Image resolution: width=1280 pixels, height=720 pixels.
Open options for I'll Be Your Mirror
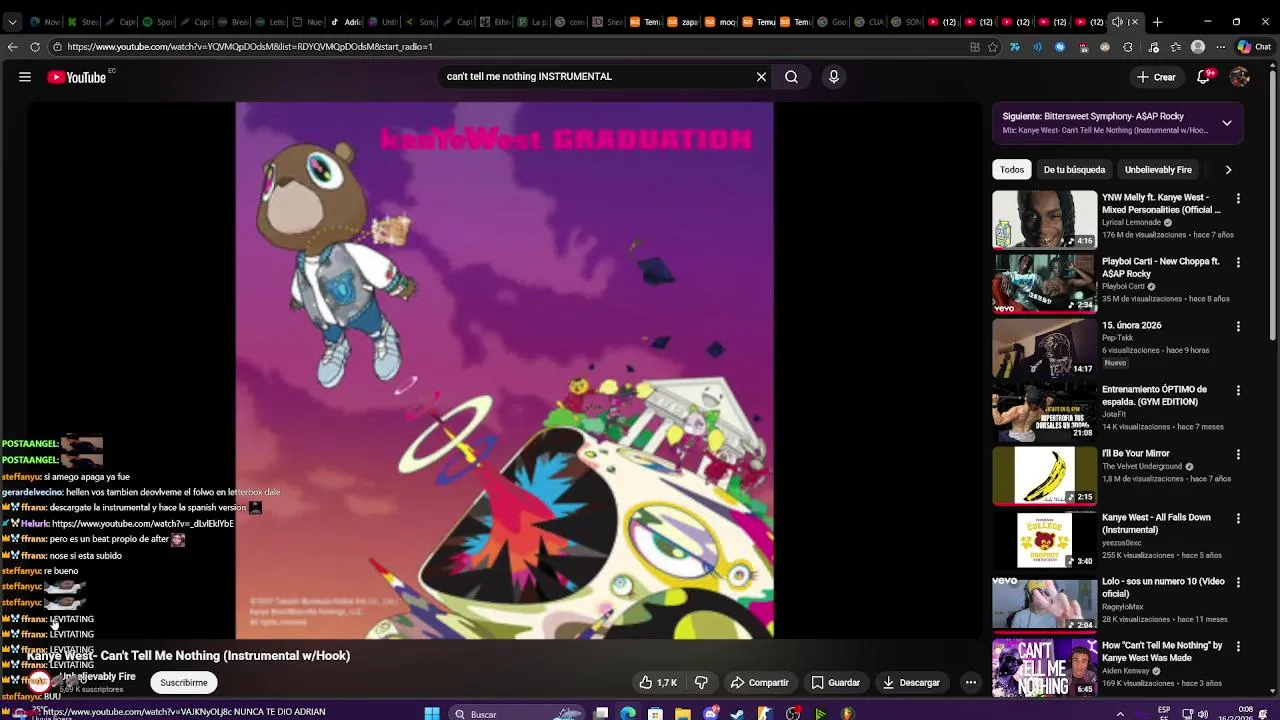pyautogui.click(x=1238, y=455)
